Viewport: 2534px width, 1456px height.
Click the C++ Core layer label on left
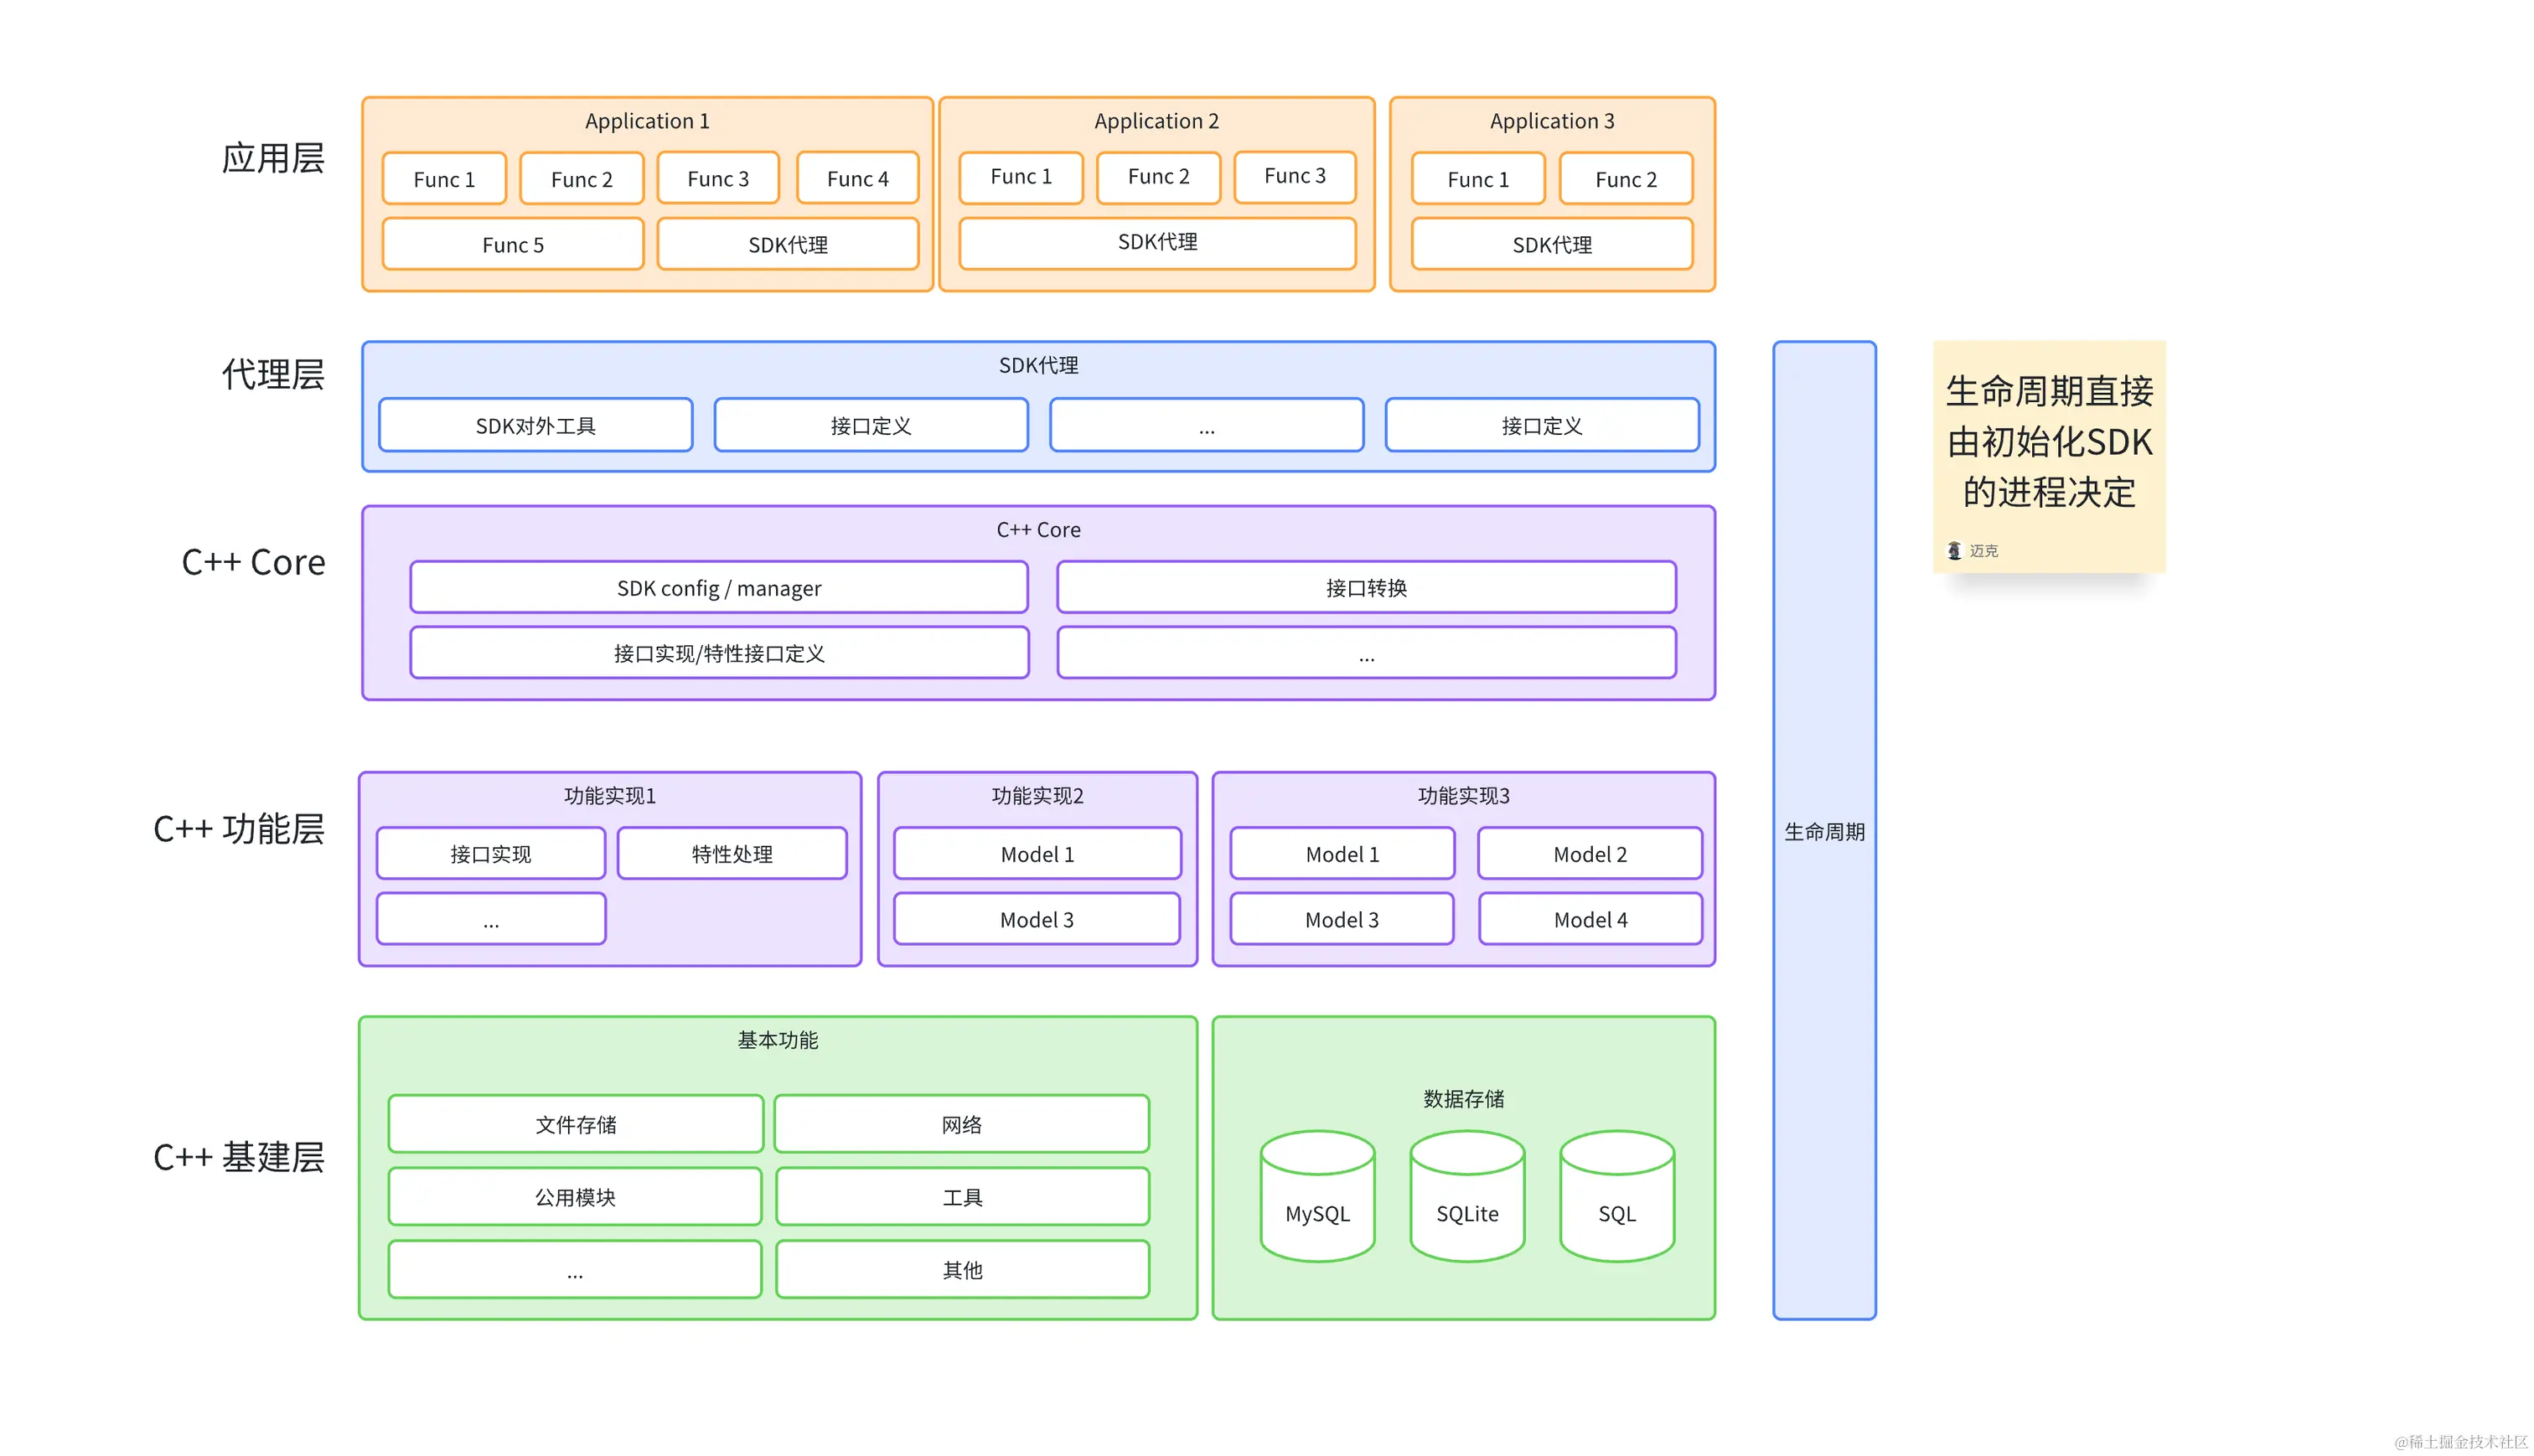[x=253, y=562]
